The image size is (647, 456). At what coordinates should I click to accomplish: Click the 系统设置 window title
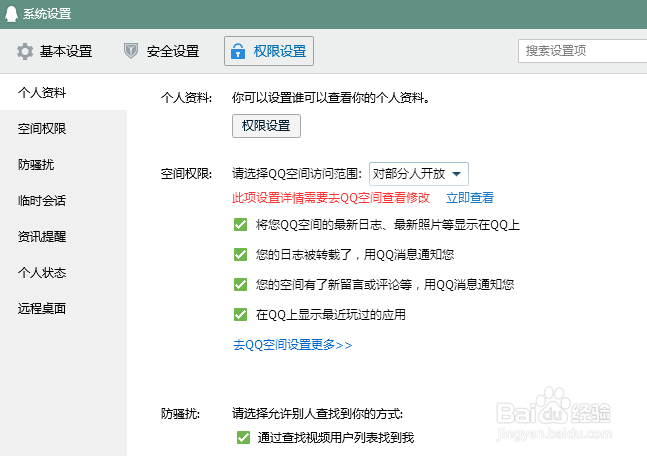coord(47,14)
